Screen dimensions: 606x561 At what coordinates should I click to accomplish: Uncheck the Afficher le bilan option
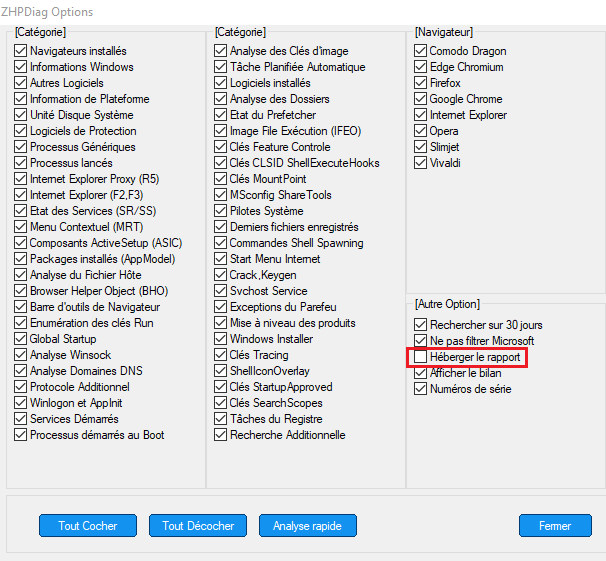click(421, 373)
